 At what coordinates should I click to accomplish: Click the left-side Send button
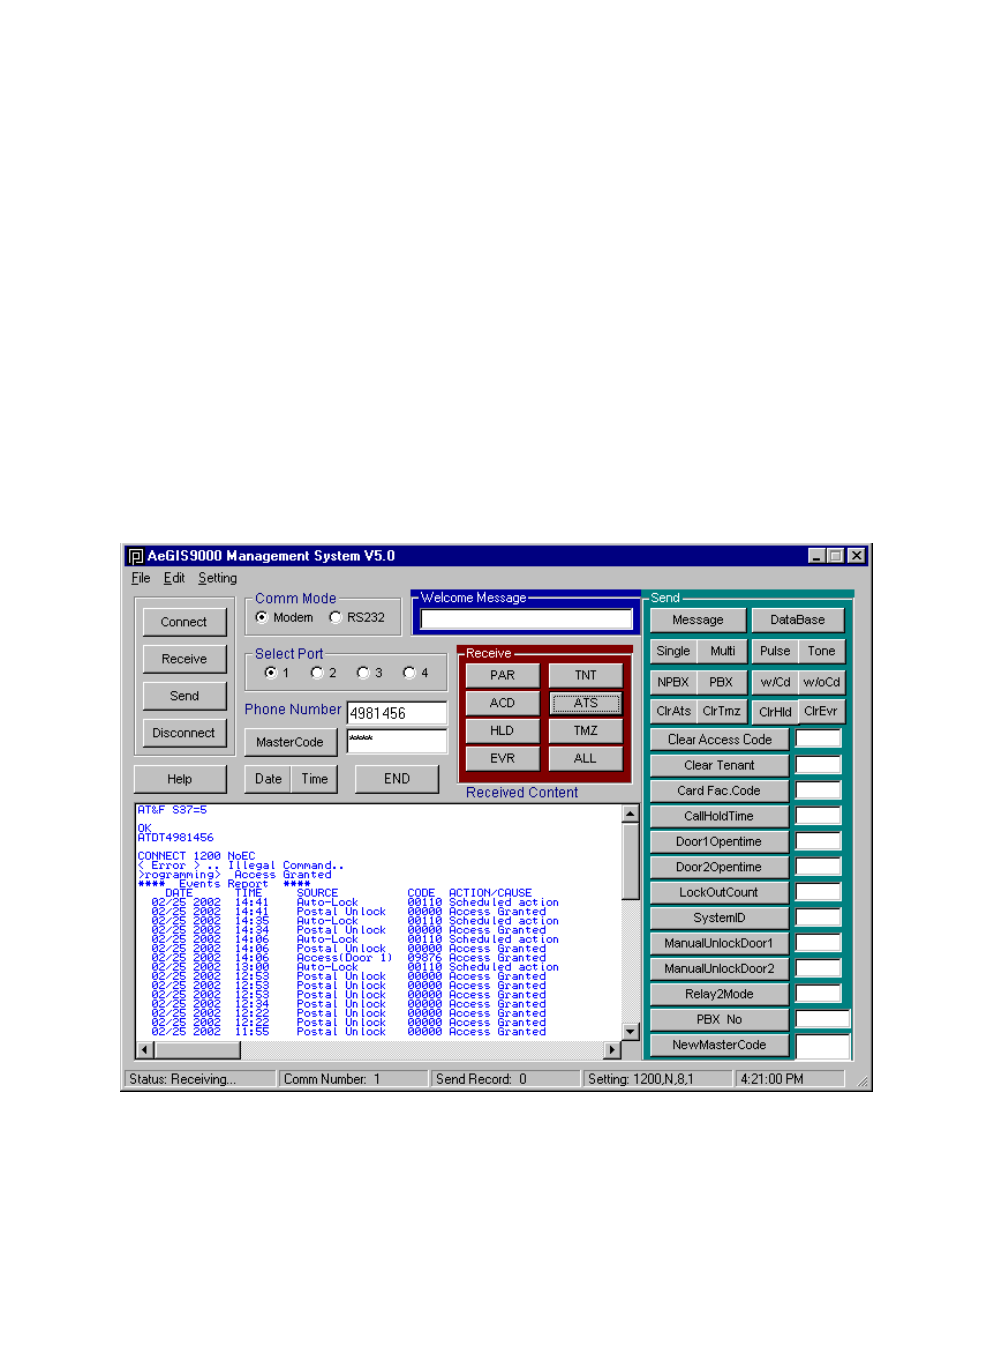point(184,696)
